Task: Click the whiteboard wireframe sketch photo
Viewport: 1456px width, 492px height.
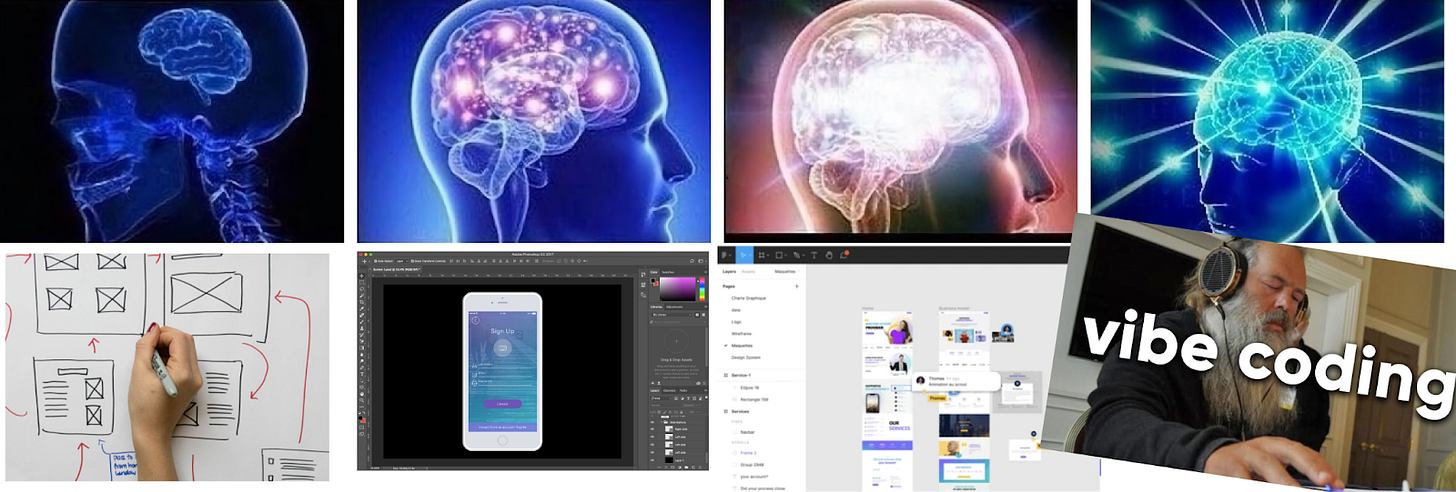Action: [x=166, y=366]
